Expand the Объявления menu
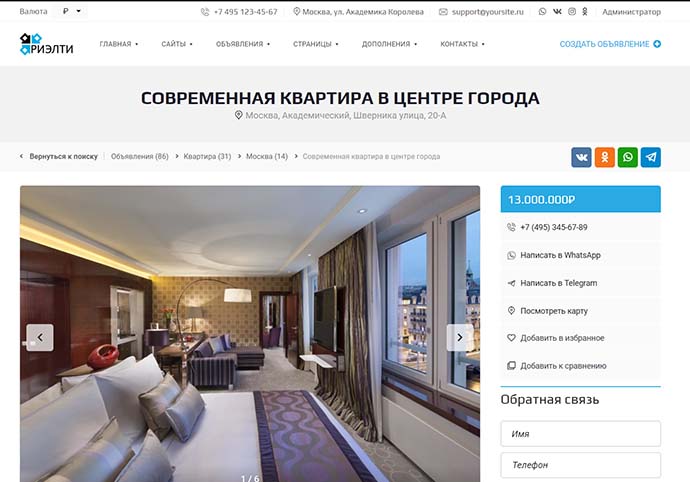 click(243, 44)
